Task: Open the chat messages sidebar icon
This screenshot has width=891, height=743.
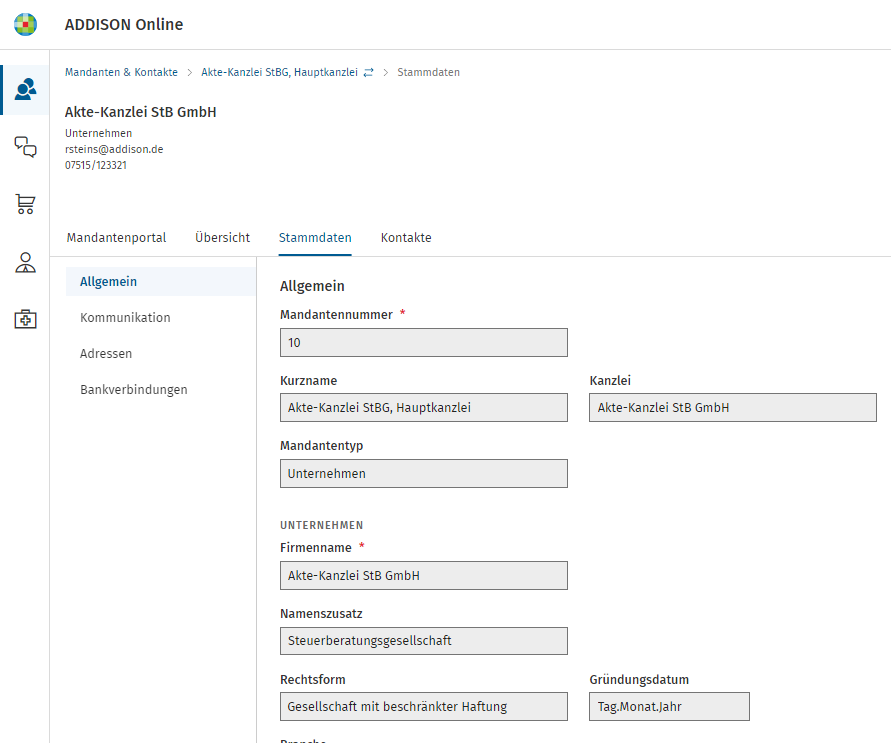Action: pyautogui.click(x=25, y=147)
